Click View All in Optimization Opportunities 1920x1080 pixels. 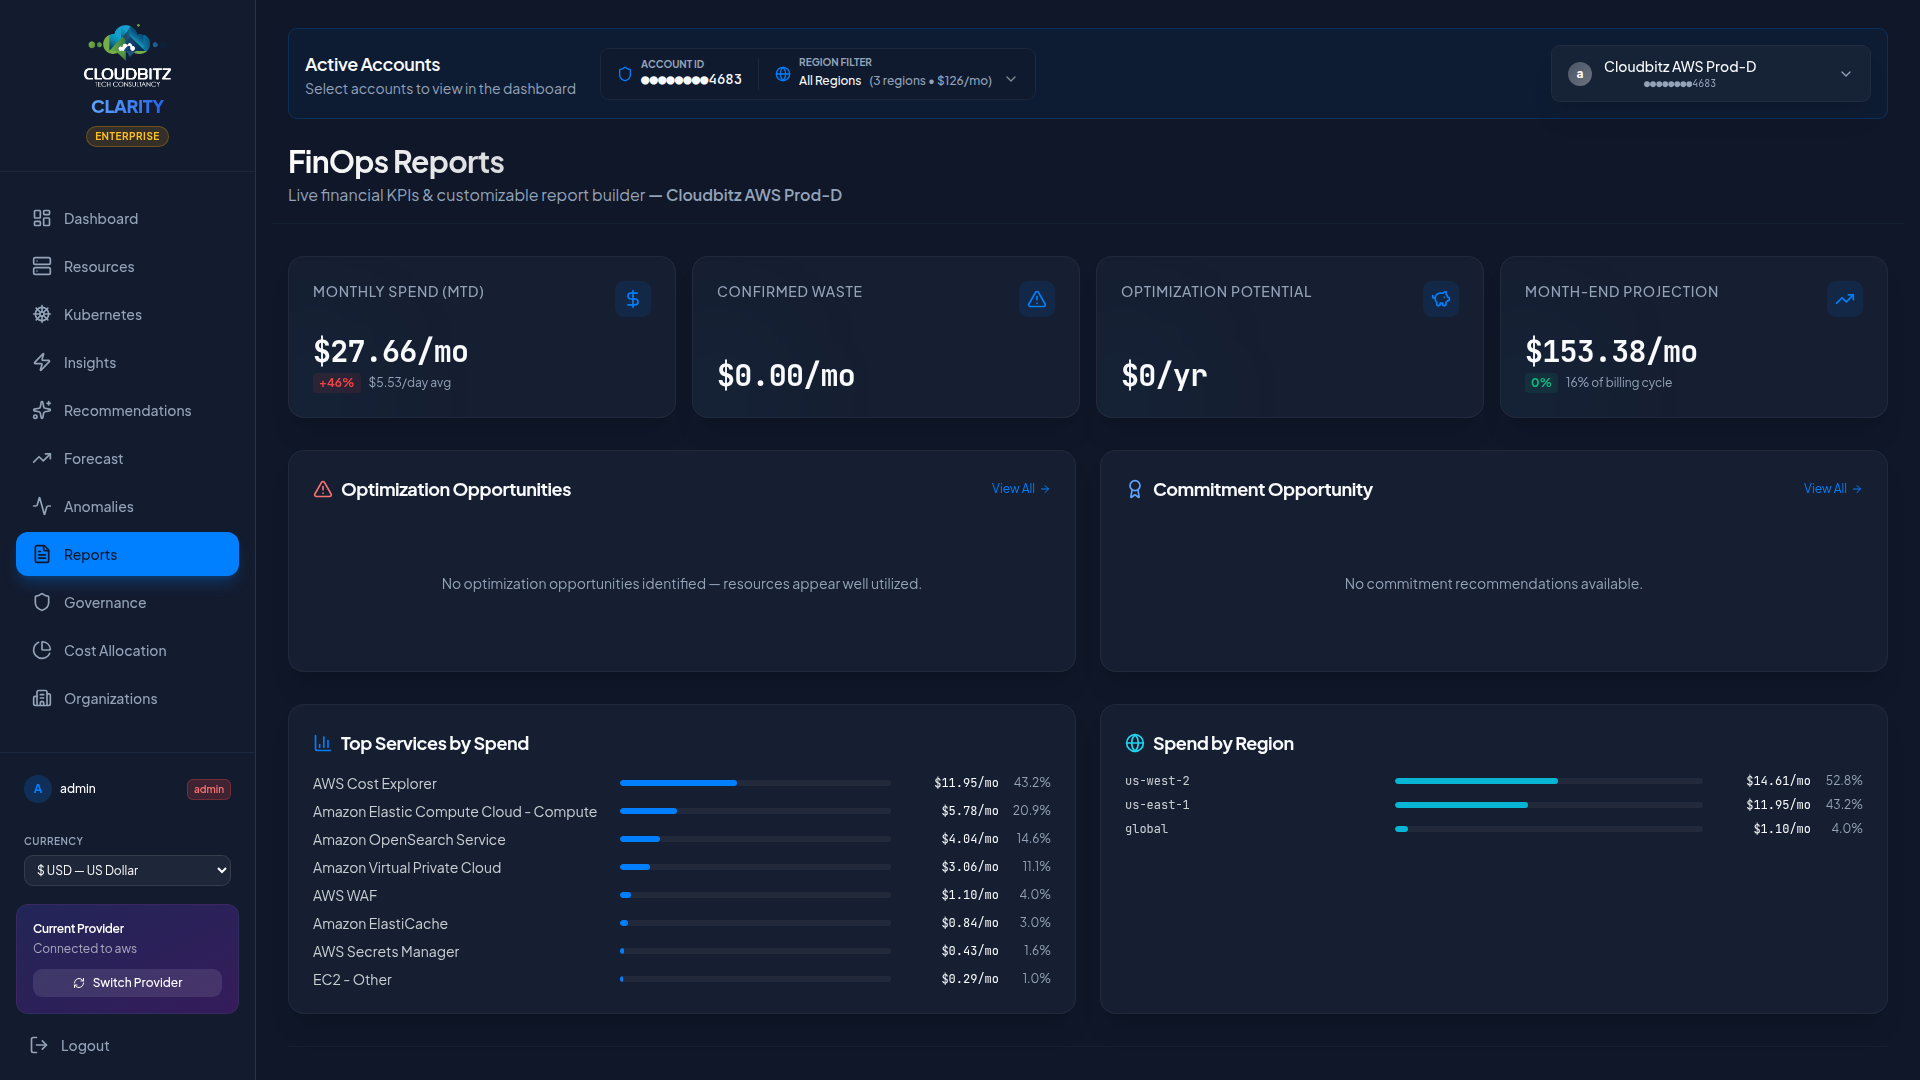pyautogui.click(x=1020, y=489)
